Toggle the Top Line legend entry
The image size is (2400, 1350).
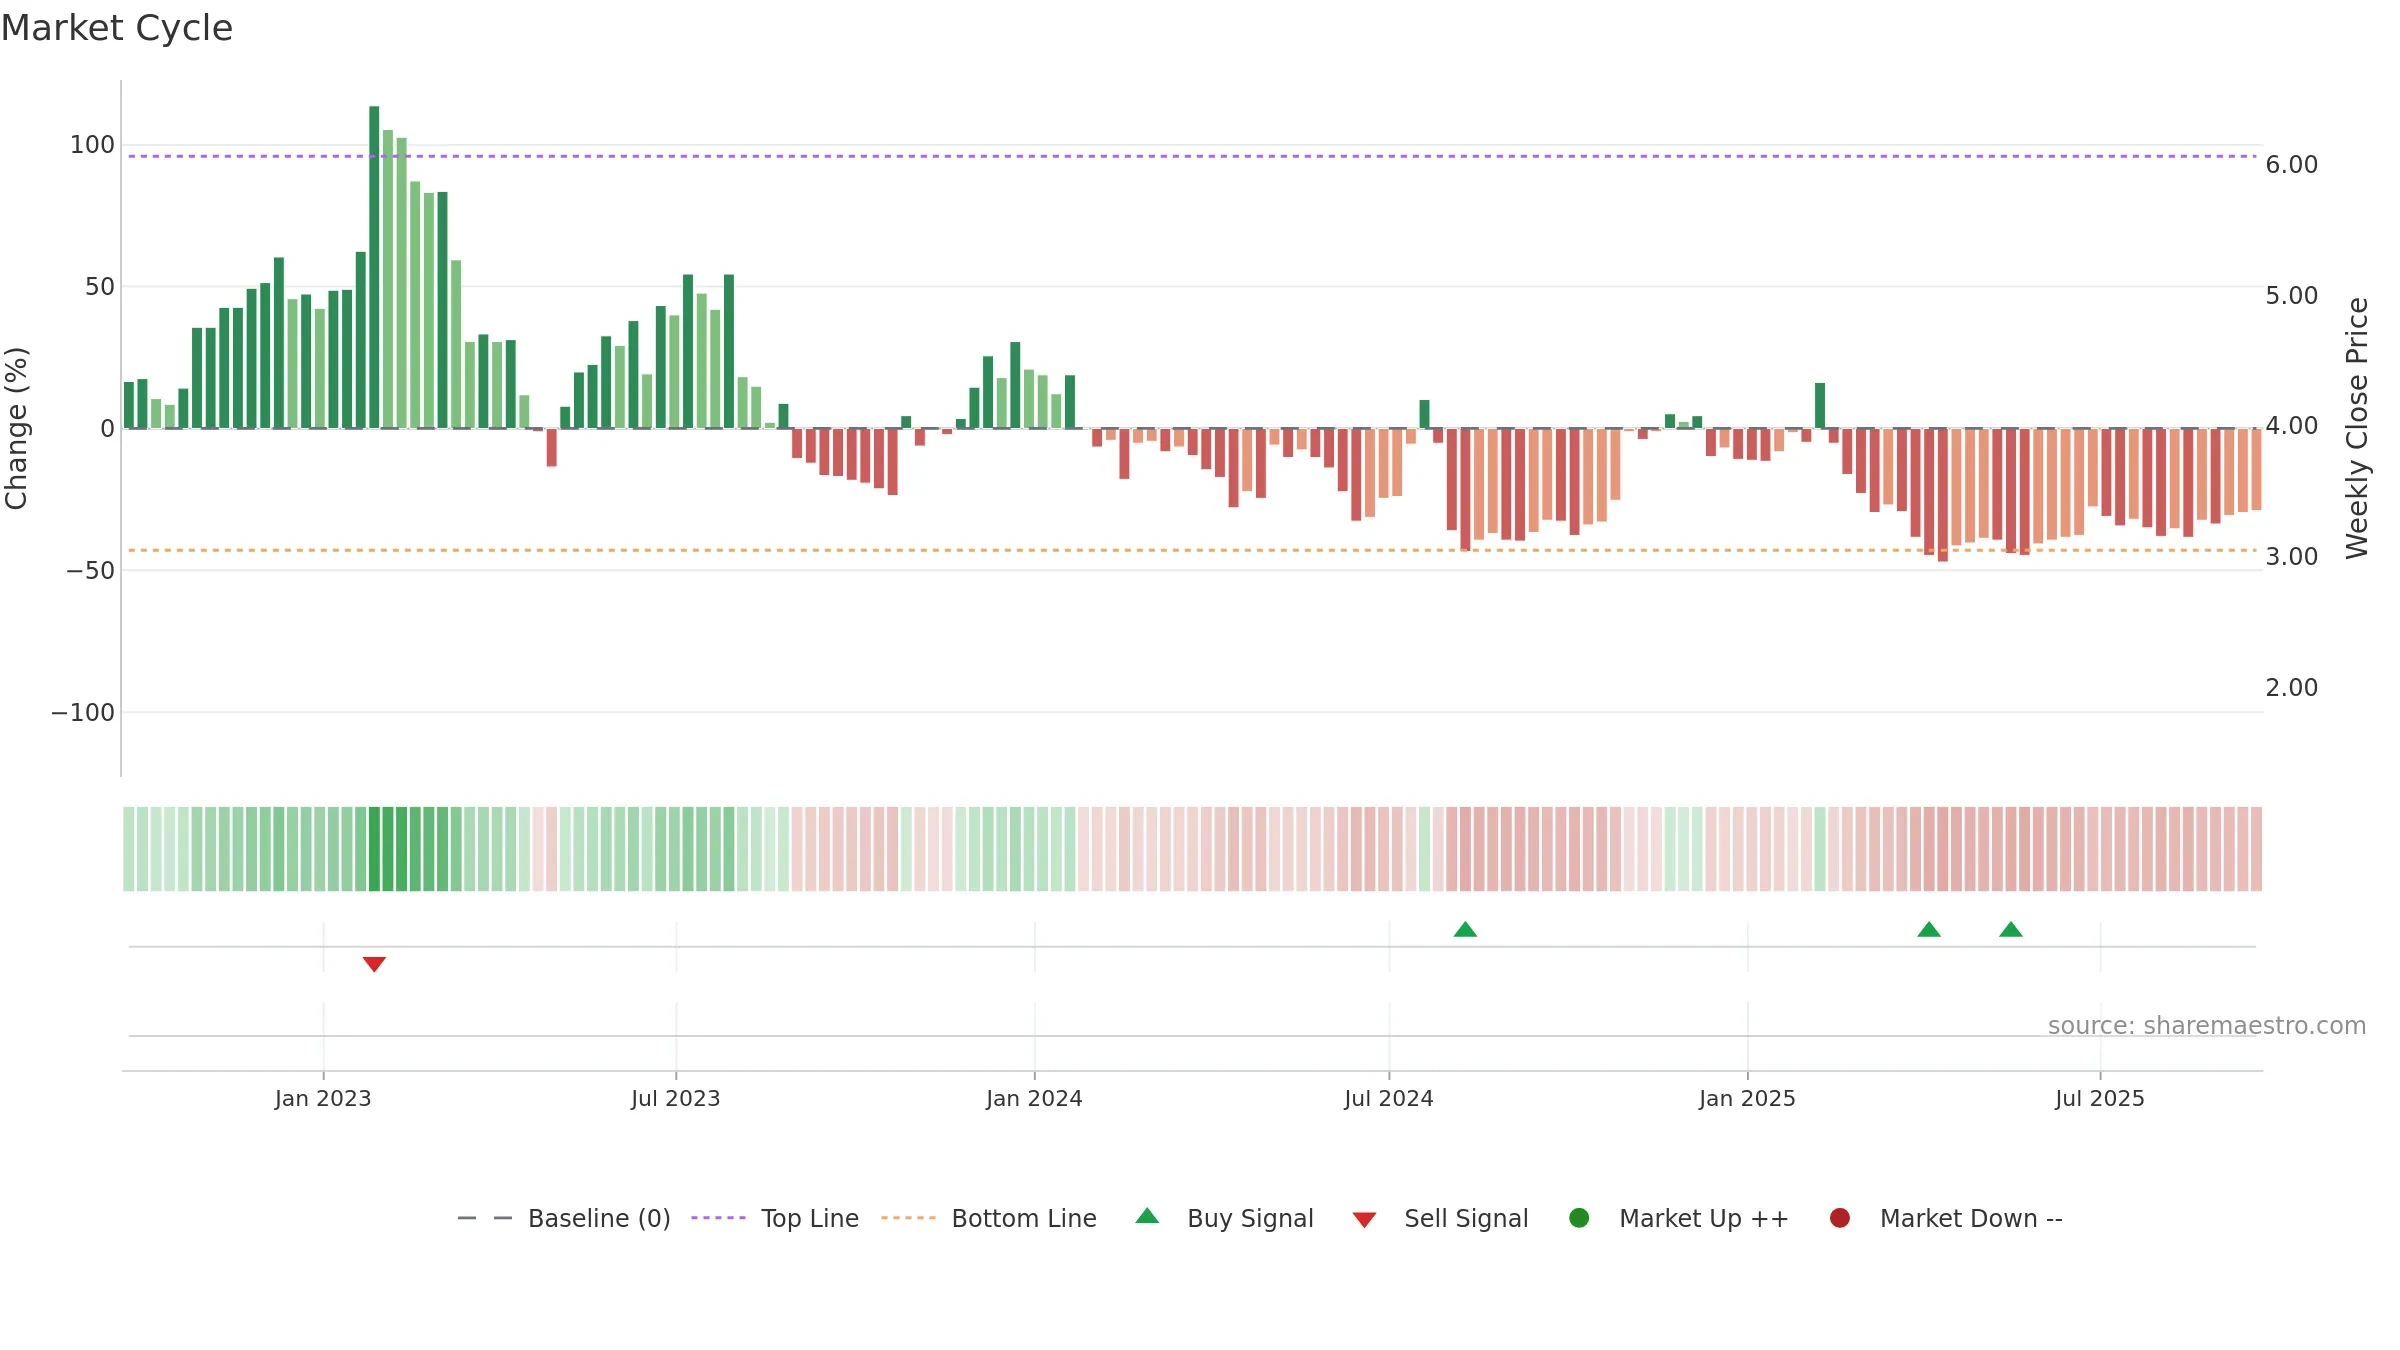pyautogui.click(x=774, y=1218)
